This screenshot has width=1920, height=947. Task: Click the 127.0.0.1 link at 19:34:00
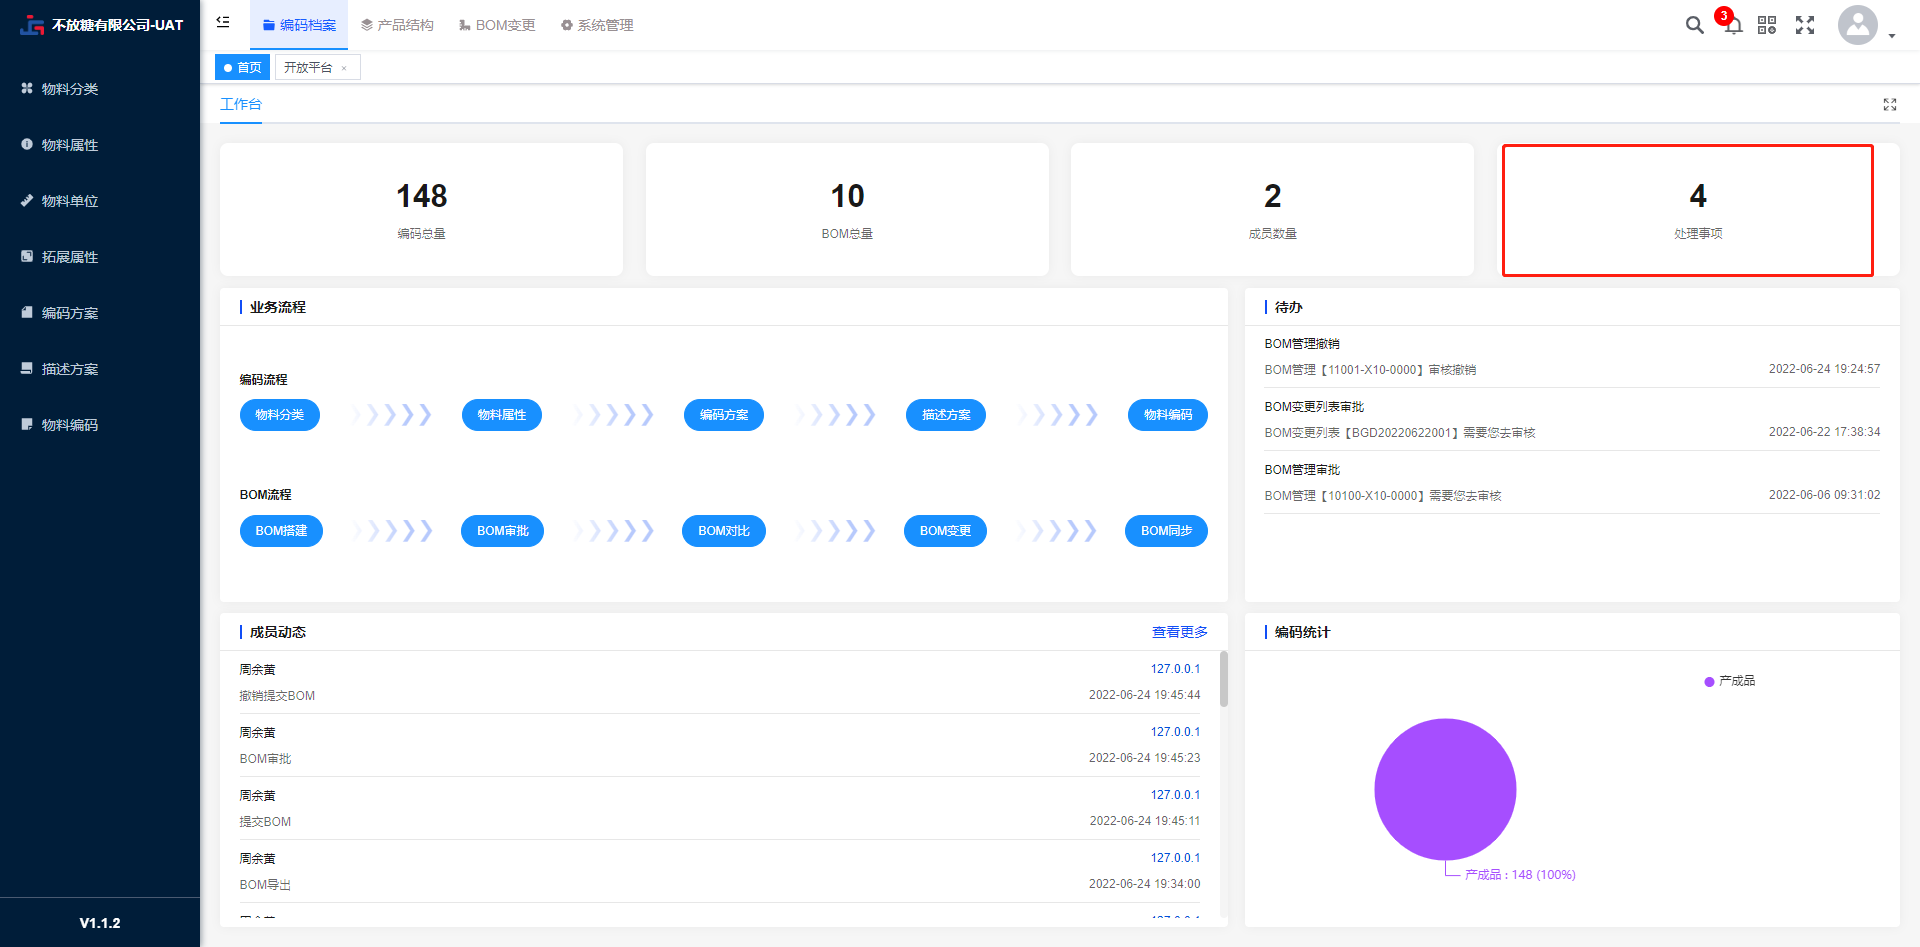pos(1175,858)
